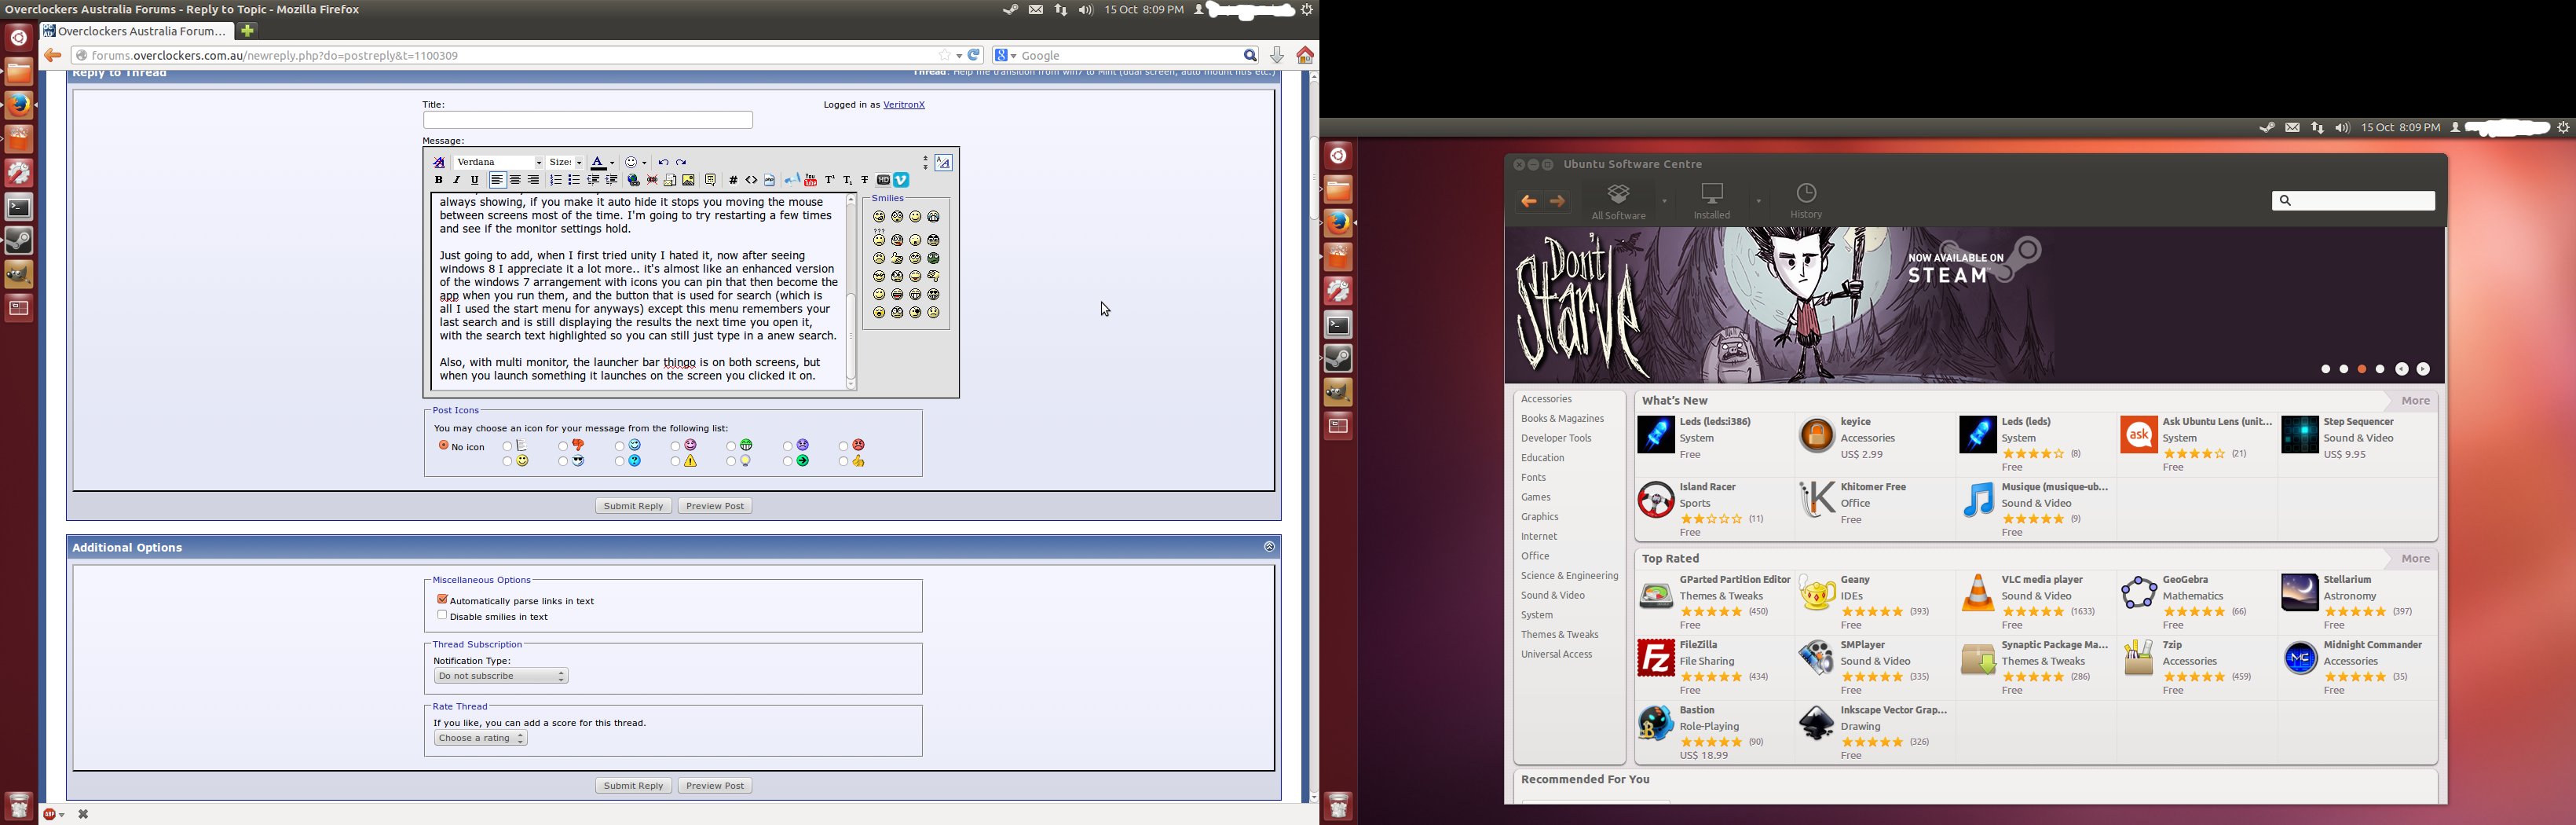This screenshot has width=2576, height=825.
Task: Select the question mark post icon radio
Action: tap(619, 462)
